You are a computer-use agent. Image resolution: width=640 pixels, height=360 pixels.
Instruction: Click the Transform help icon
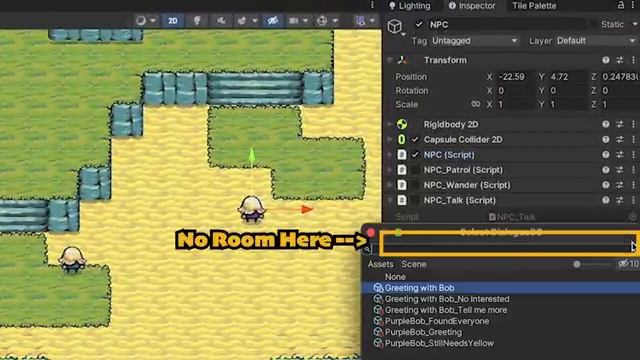(606, 60)
